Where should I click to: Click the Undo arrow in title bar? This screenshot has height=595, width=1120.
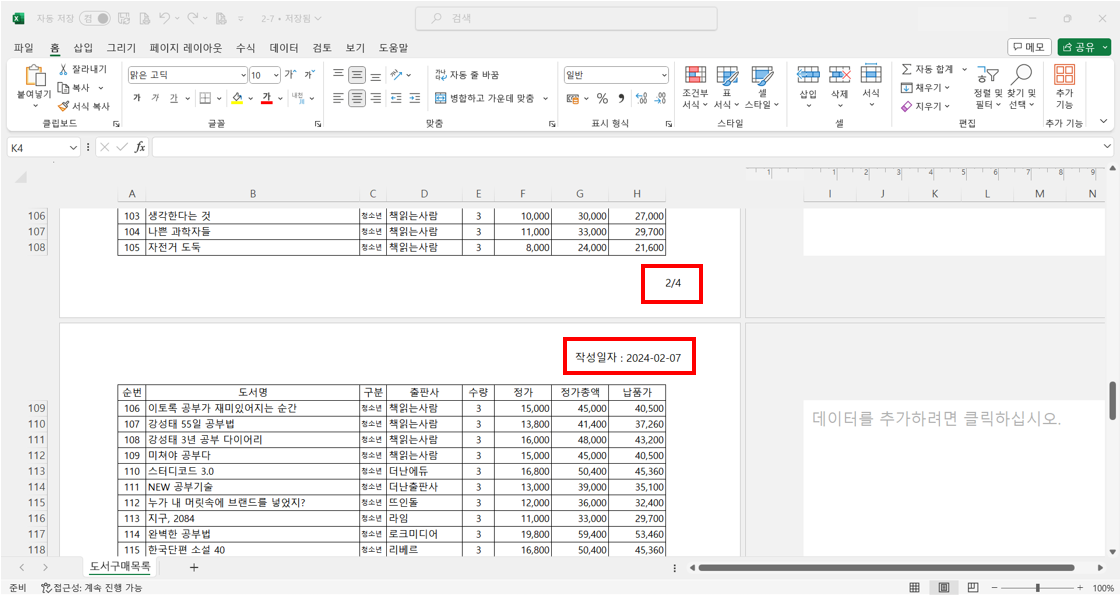pos(165,19)
